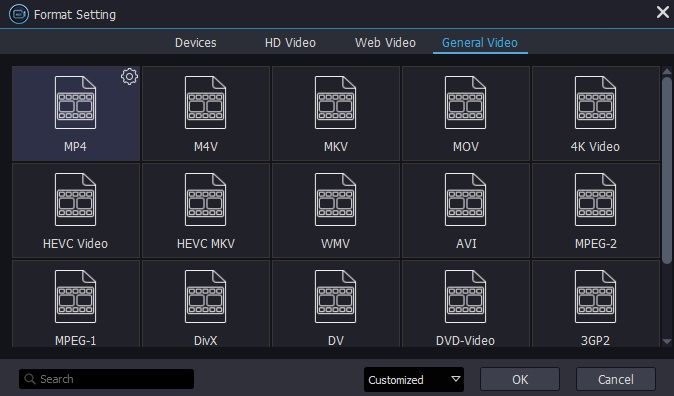674x396 pixels.
Task: Pick the MKV format icon
Action: 335,103
